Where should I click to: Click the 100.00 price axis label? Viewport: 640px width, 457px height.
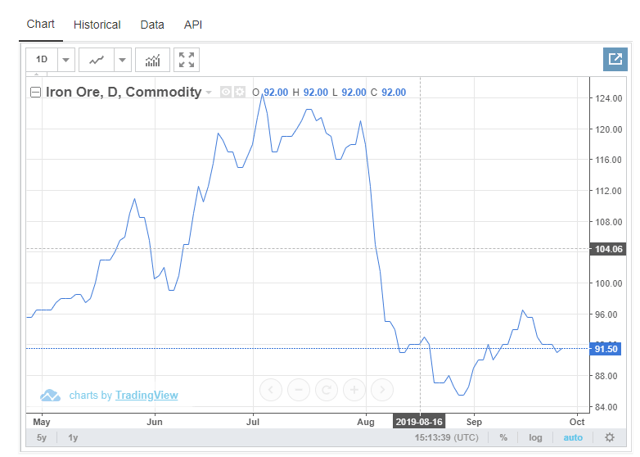[x=609, y=284]
